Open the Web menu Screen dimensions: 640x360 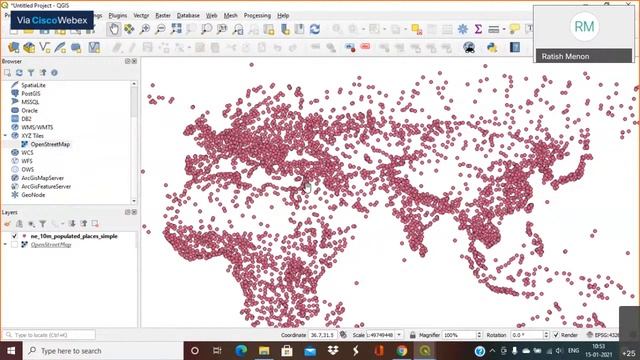(x=211, y=16)
